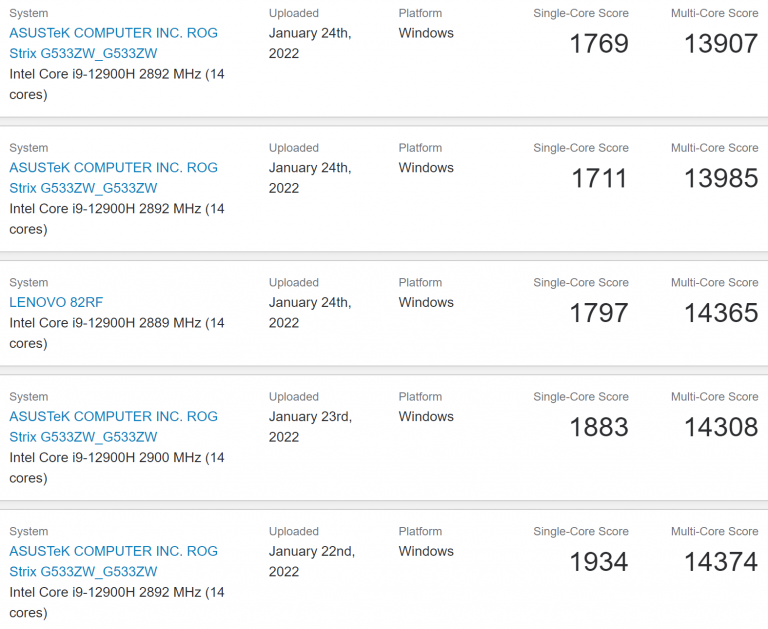Click the 13985 multi-core score

click(720, 179)
